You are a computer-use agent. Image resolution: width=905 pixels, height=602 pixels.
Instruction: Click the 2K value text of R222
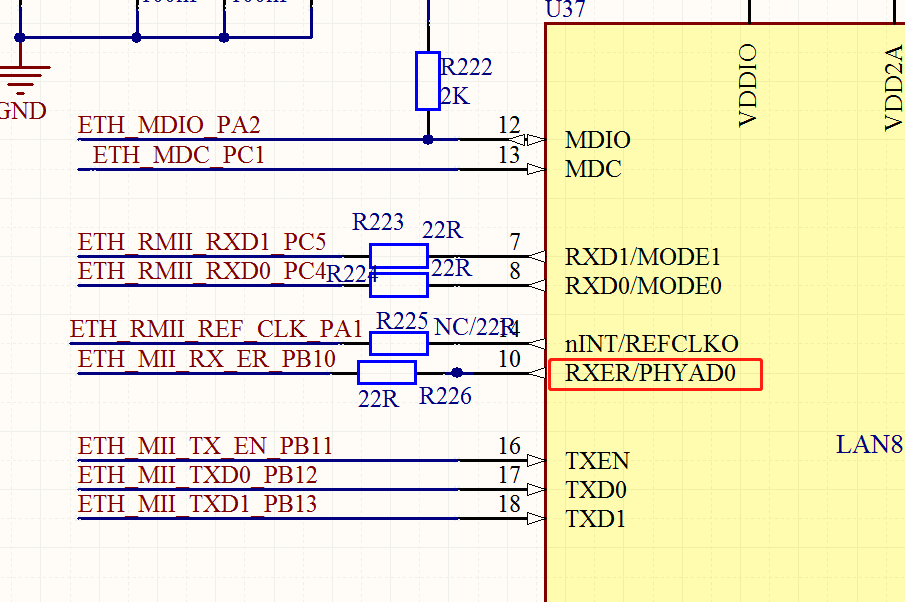[x=455, y=97]
